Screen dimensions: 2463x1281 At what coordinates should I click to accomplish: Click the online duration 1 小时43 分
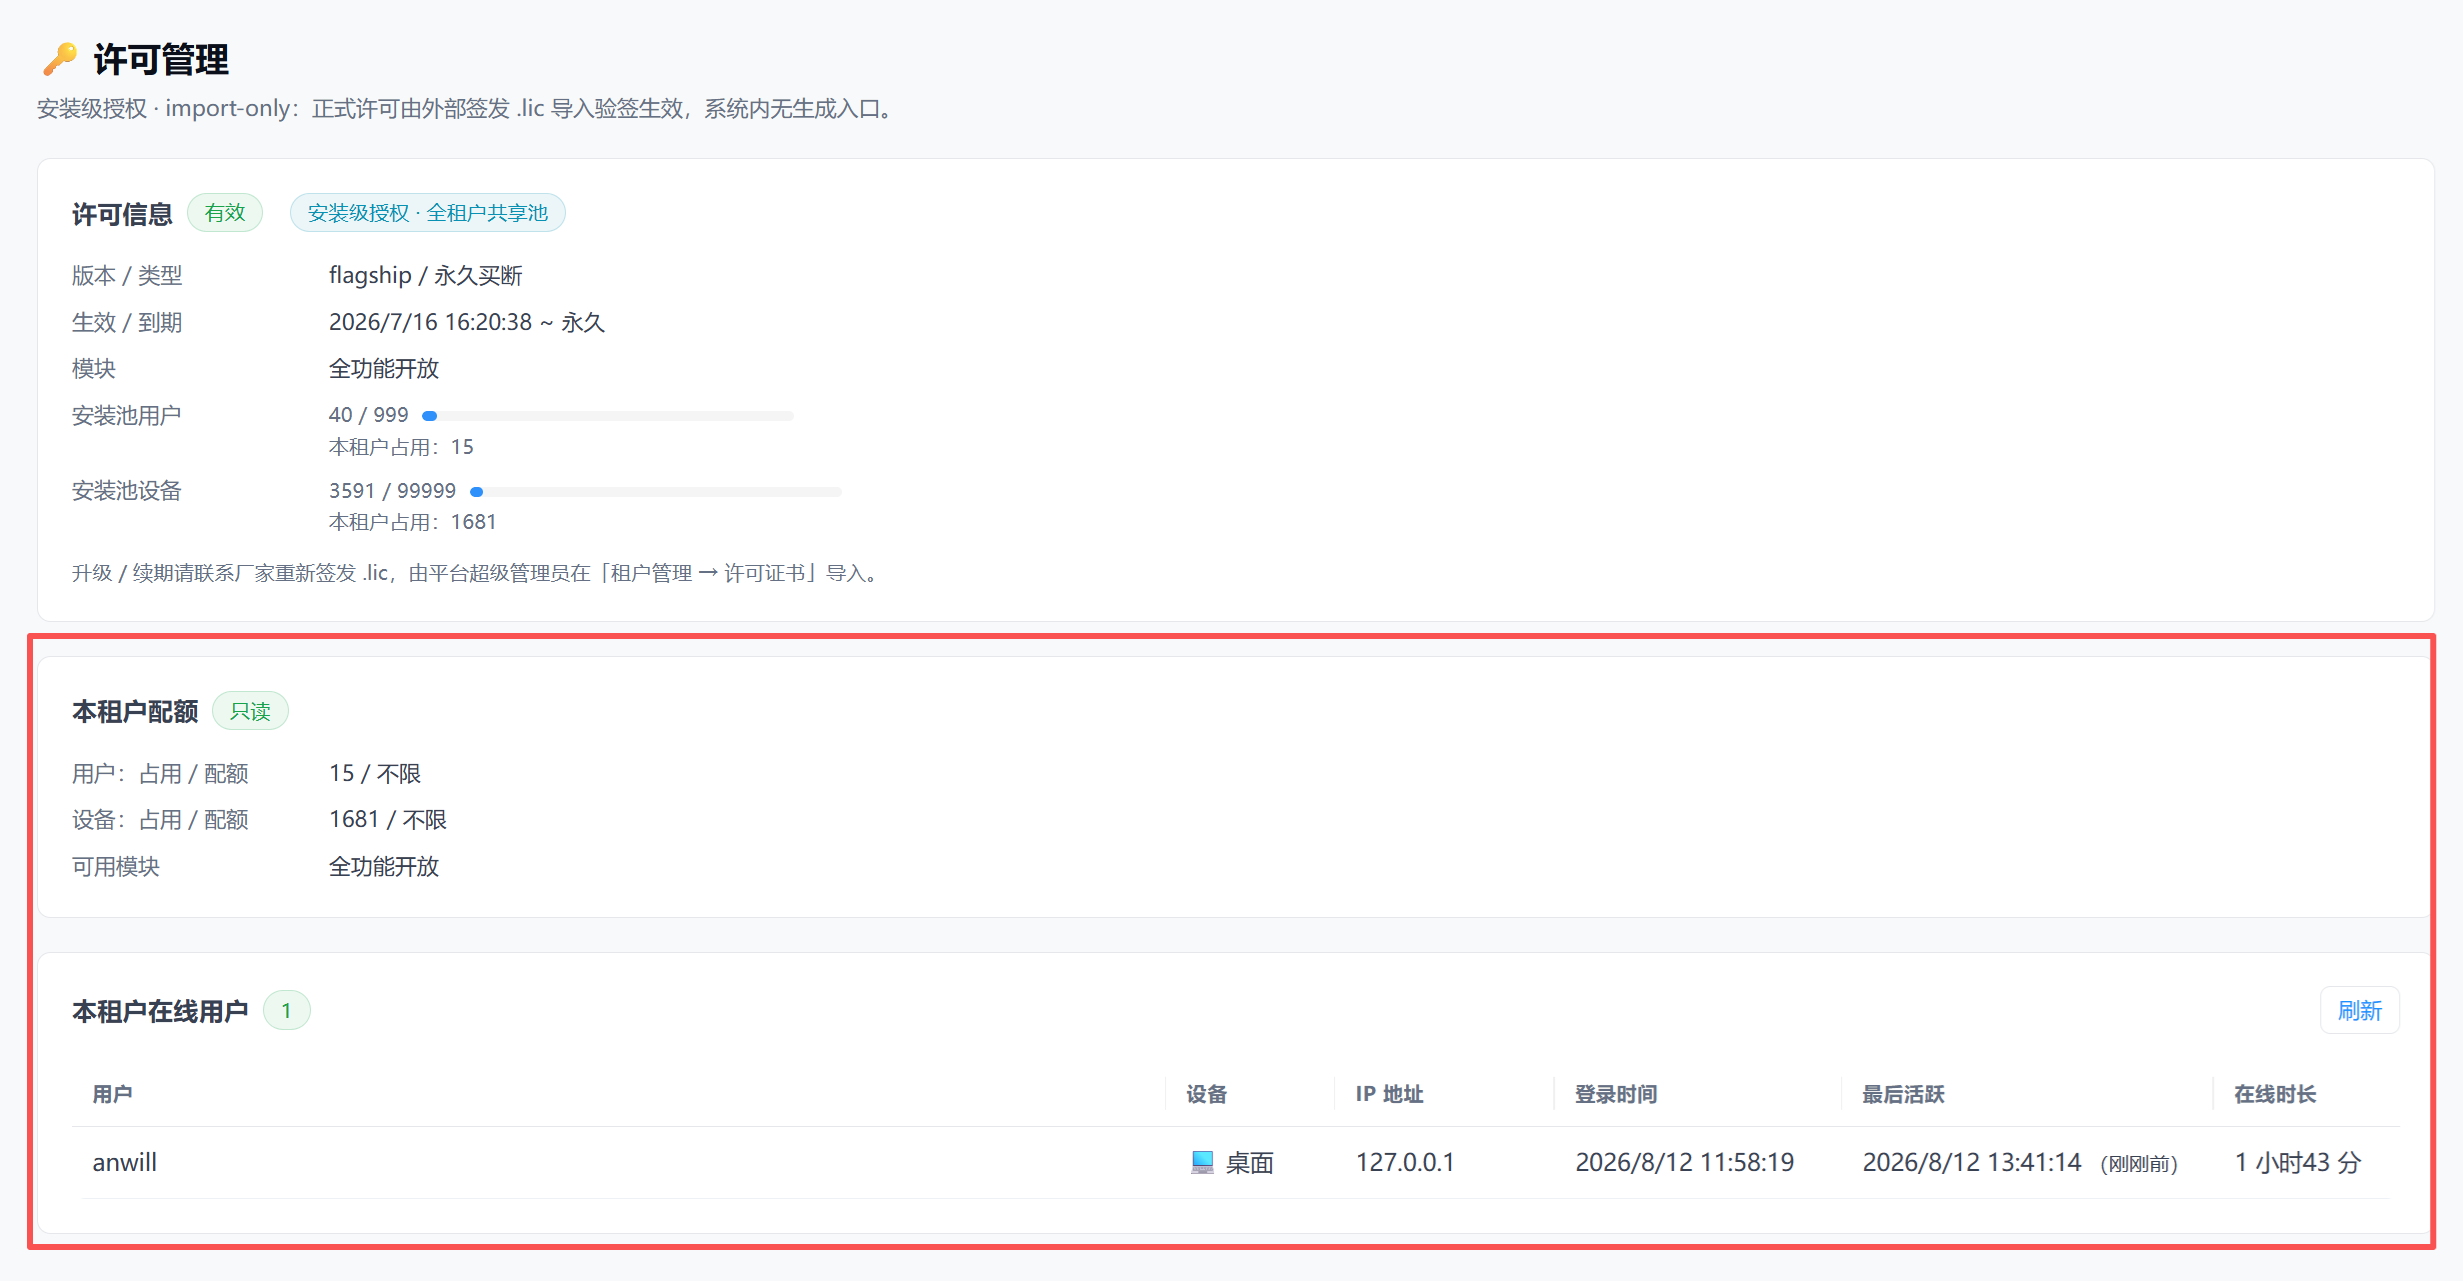(x=2298, y=1162)
